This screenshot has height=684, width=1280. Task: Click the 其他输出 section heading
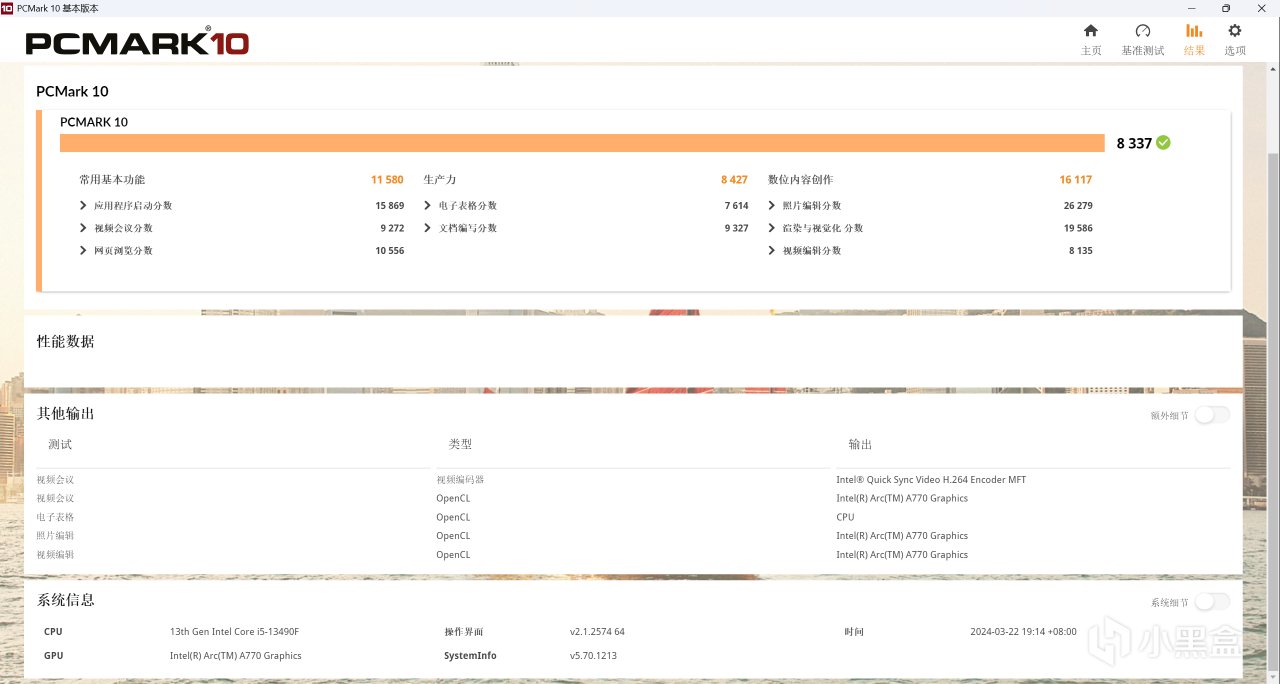tap(66, 413)
